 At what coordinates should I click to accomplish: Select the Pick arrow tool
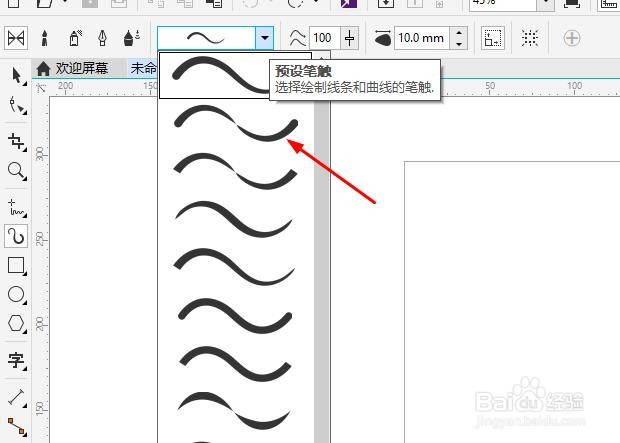coord(16,75)
